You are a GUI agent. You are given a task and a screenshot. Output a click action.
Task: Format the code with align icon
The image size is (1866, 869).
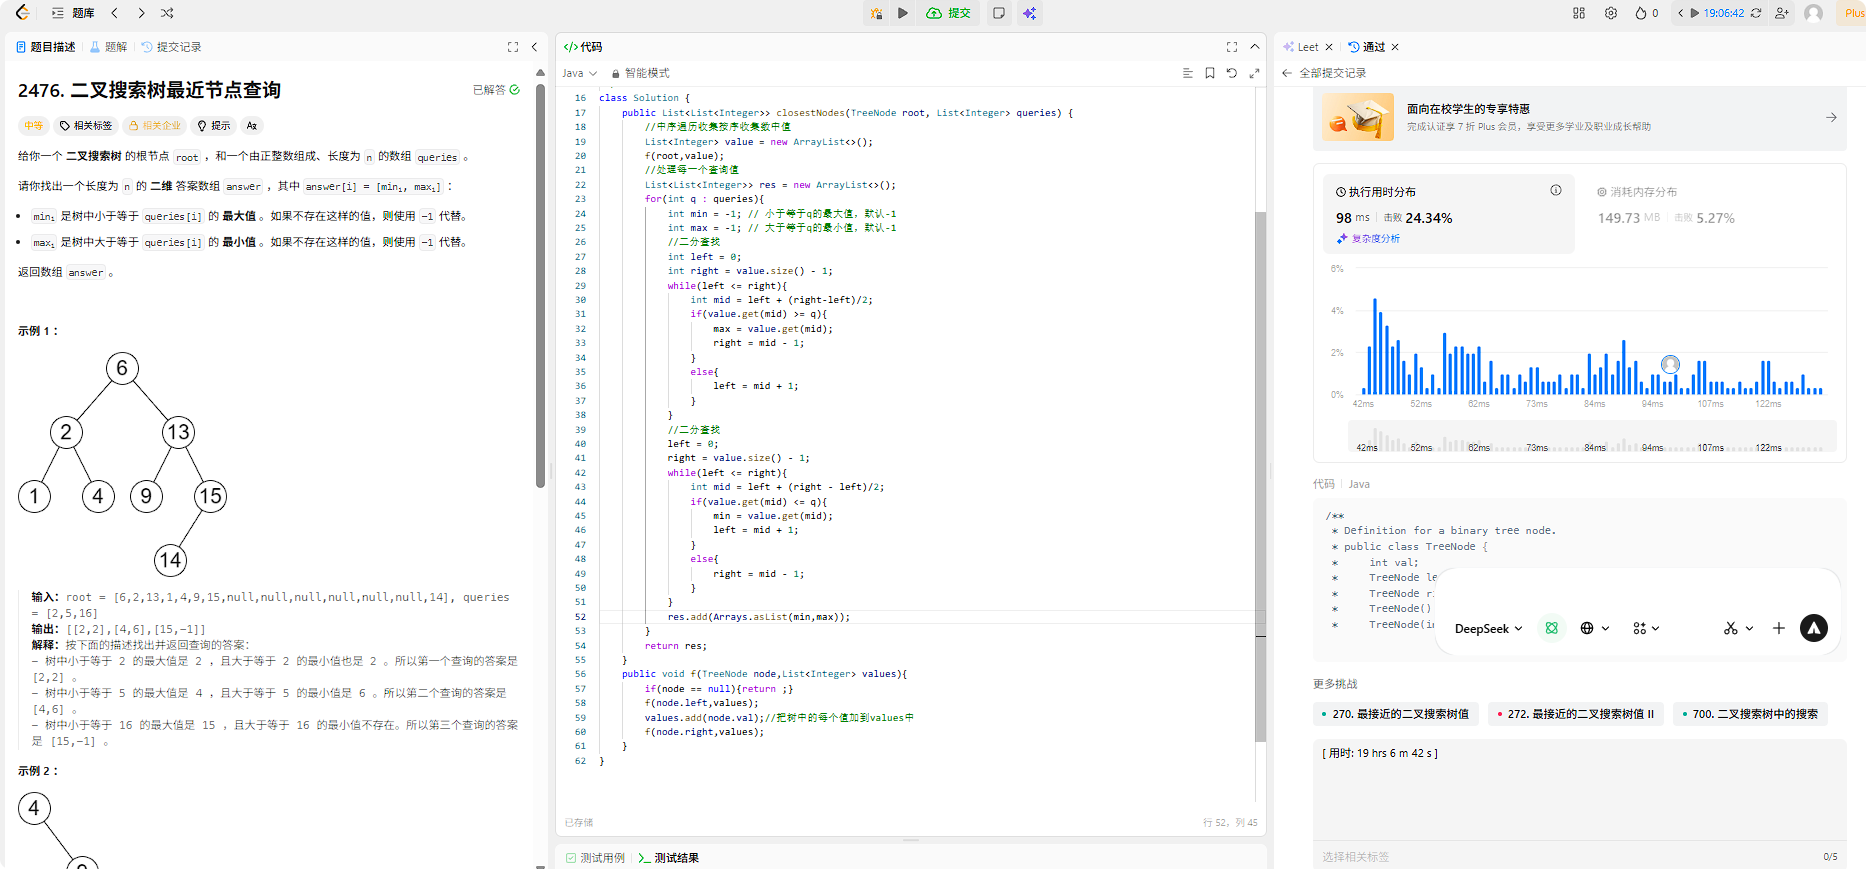[1188, 73]
